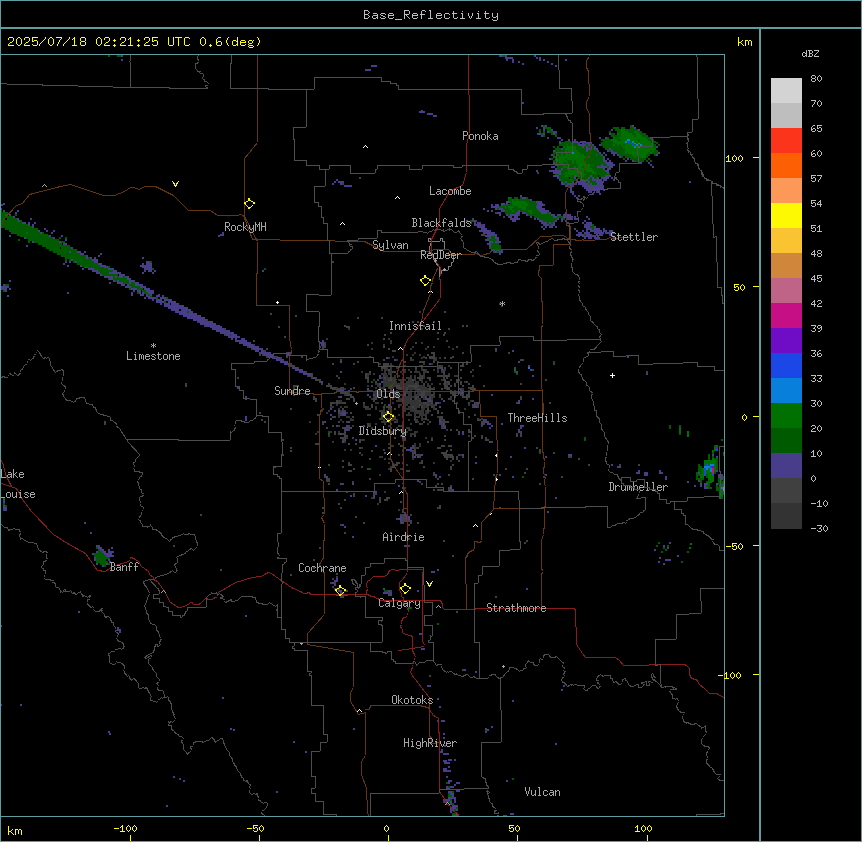
Task: Select the Sylvan label
Action: (x=390, y=245)
